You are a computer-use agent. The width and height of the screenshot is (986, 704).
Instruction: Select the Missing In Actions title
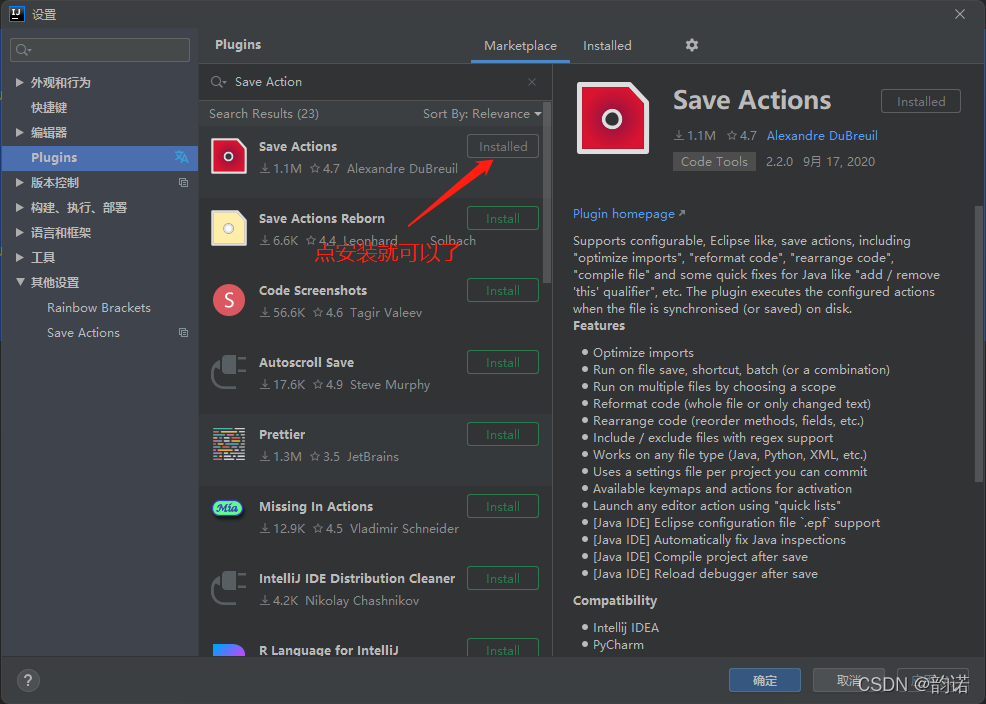tap(316, 507)
